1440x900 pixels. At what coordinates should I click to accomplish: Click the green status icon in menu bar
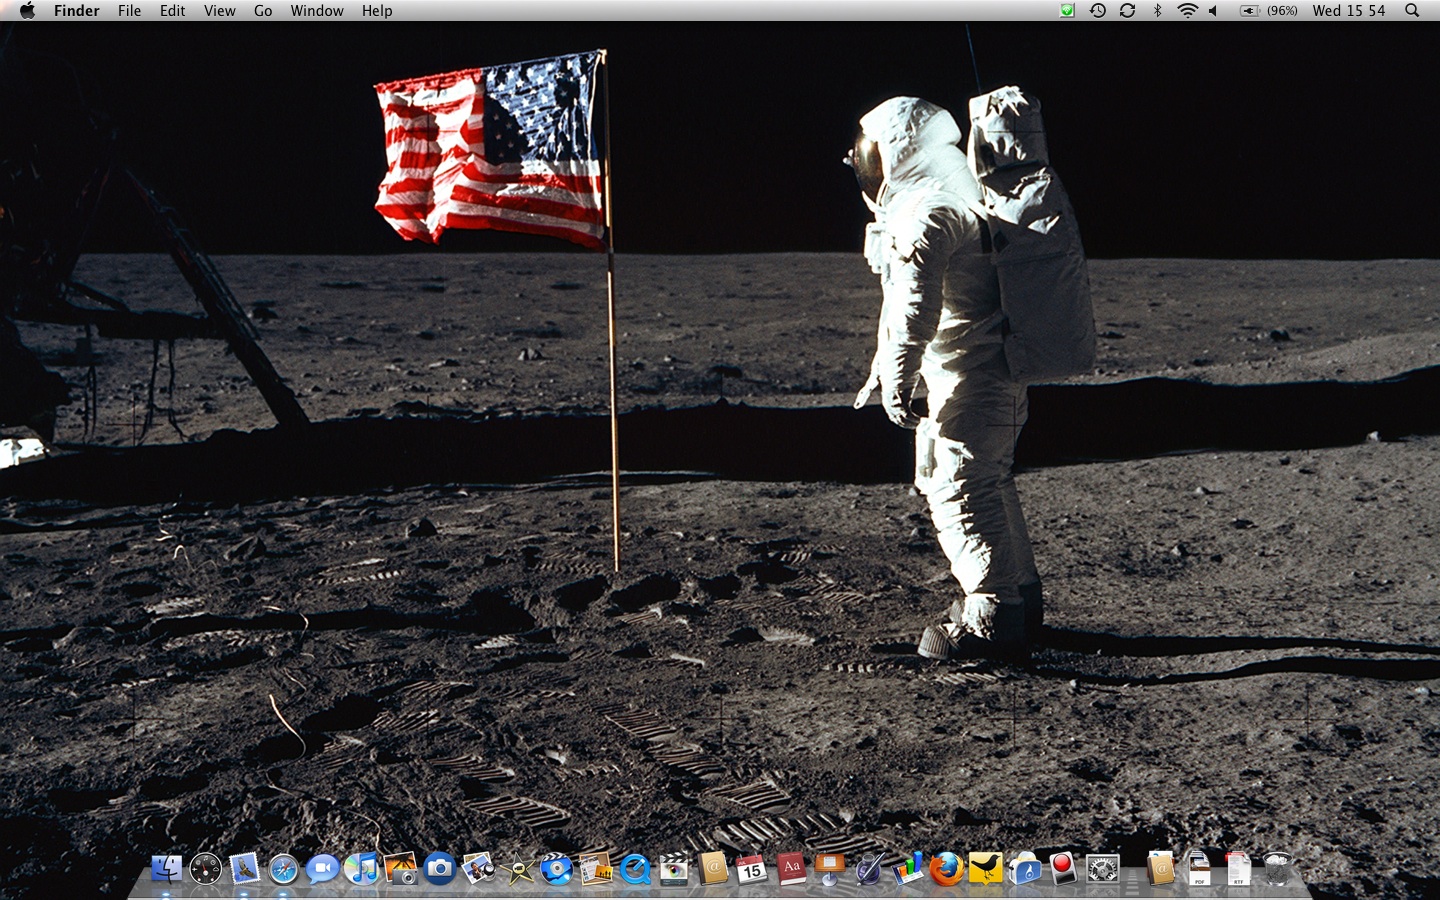[x=1068, y=11]
